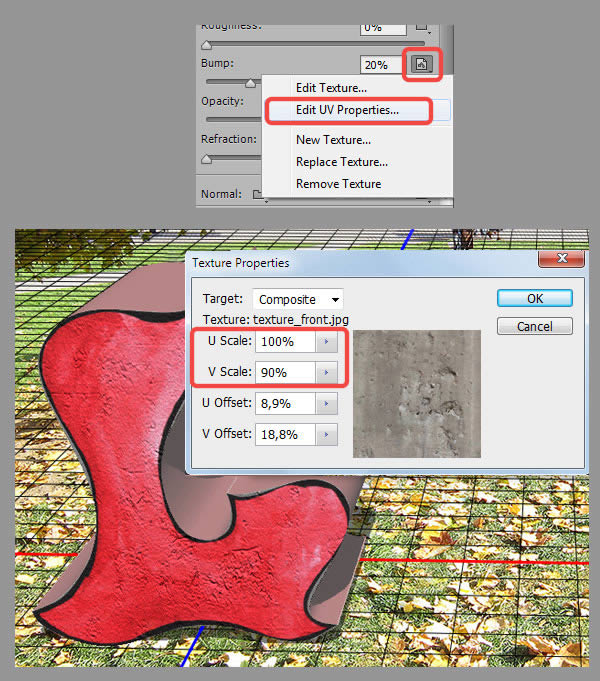Viewport: 600px width, 681px height.
Task: Click the Roughness texture folder icon
Action: [x=421, y=27]
